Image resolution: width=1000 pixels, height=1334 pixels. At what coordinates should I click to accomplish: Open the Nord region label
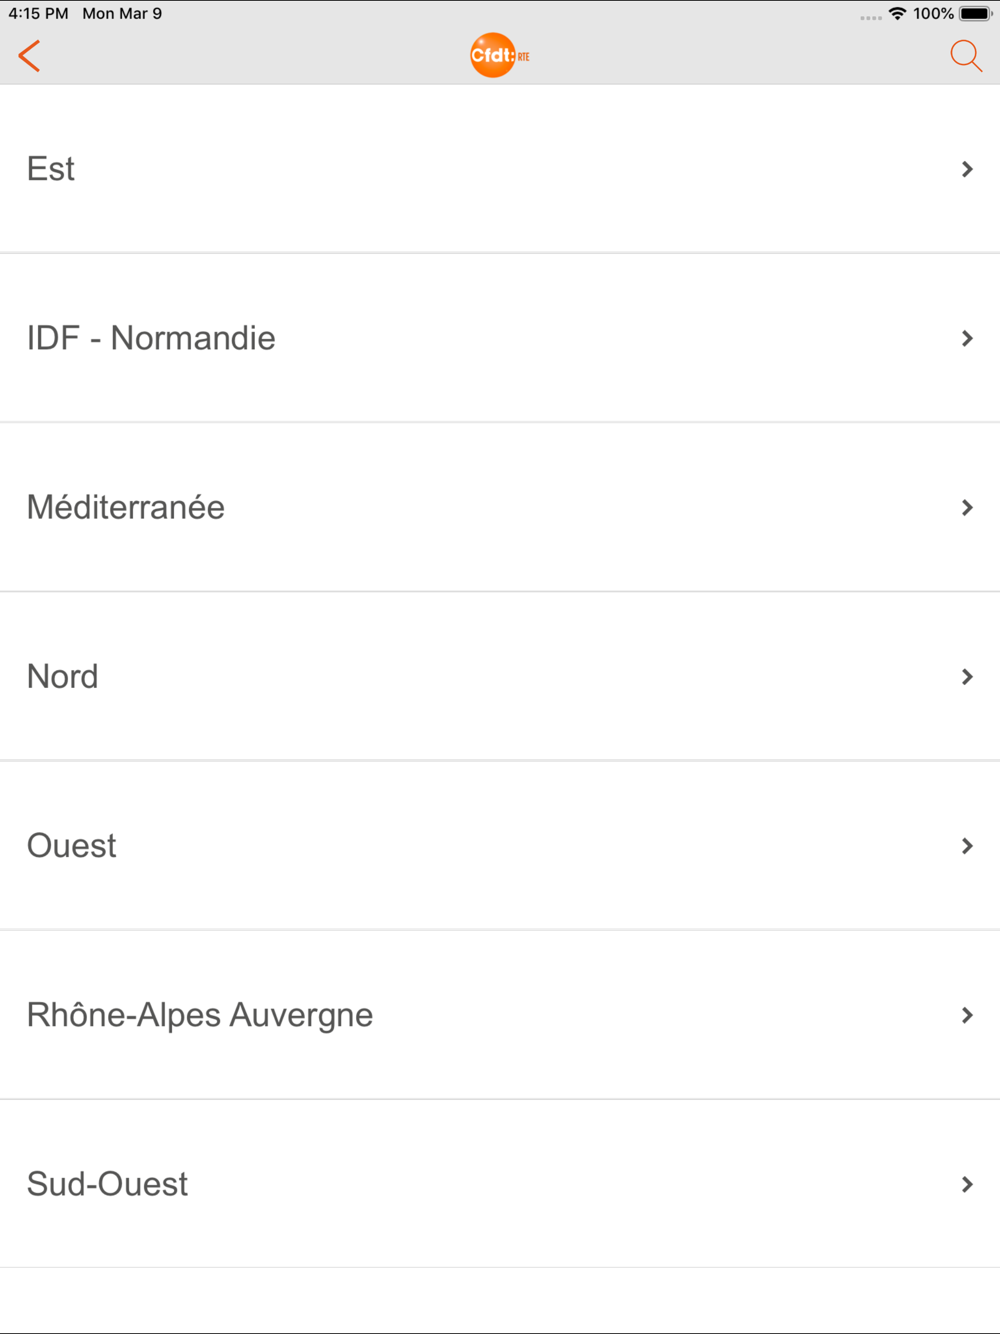(x=63, y=677)
